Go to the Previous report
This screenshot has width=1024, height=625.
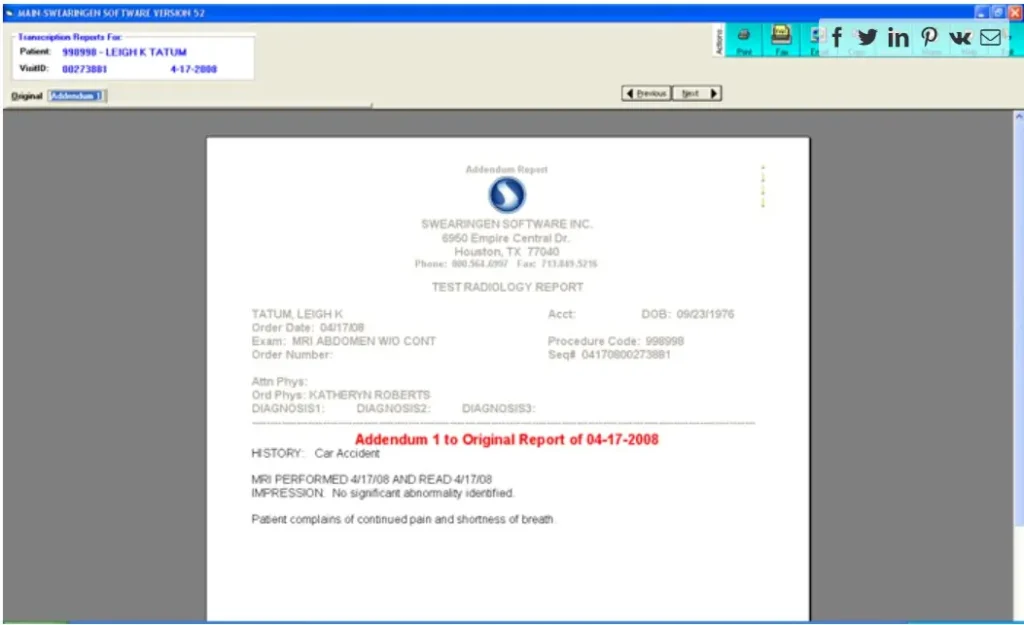[x=646, y=93]
